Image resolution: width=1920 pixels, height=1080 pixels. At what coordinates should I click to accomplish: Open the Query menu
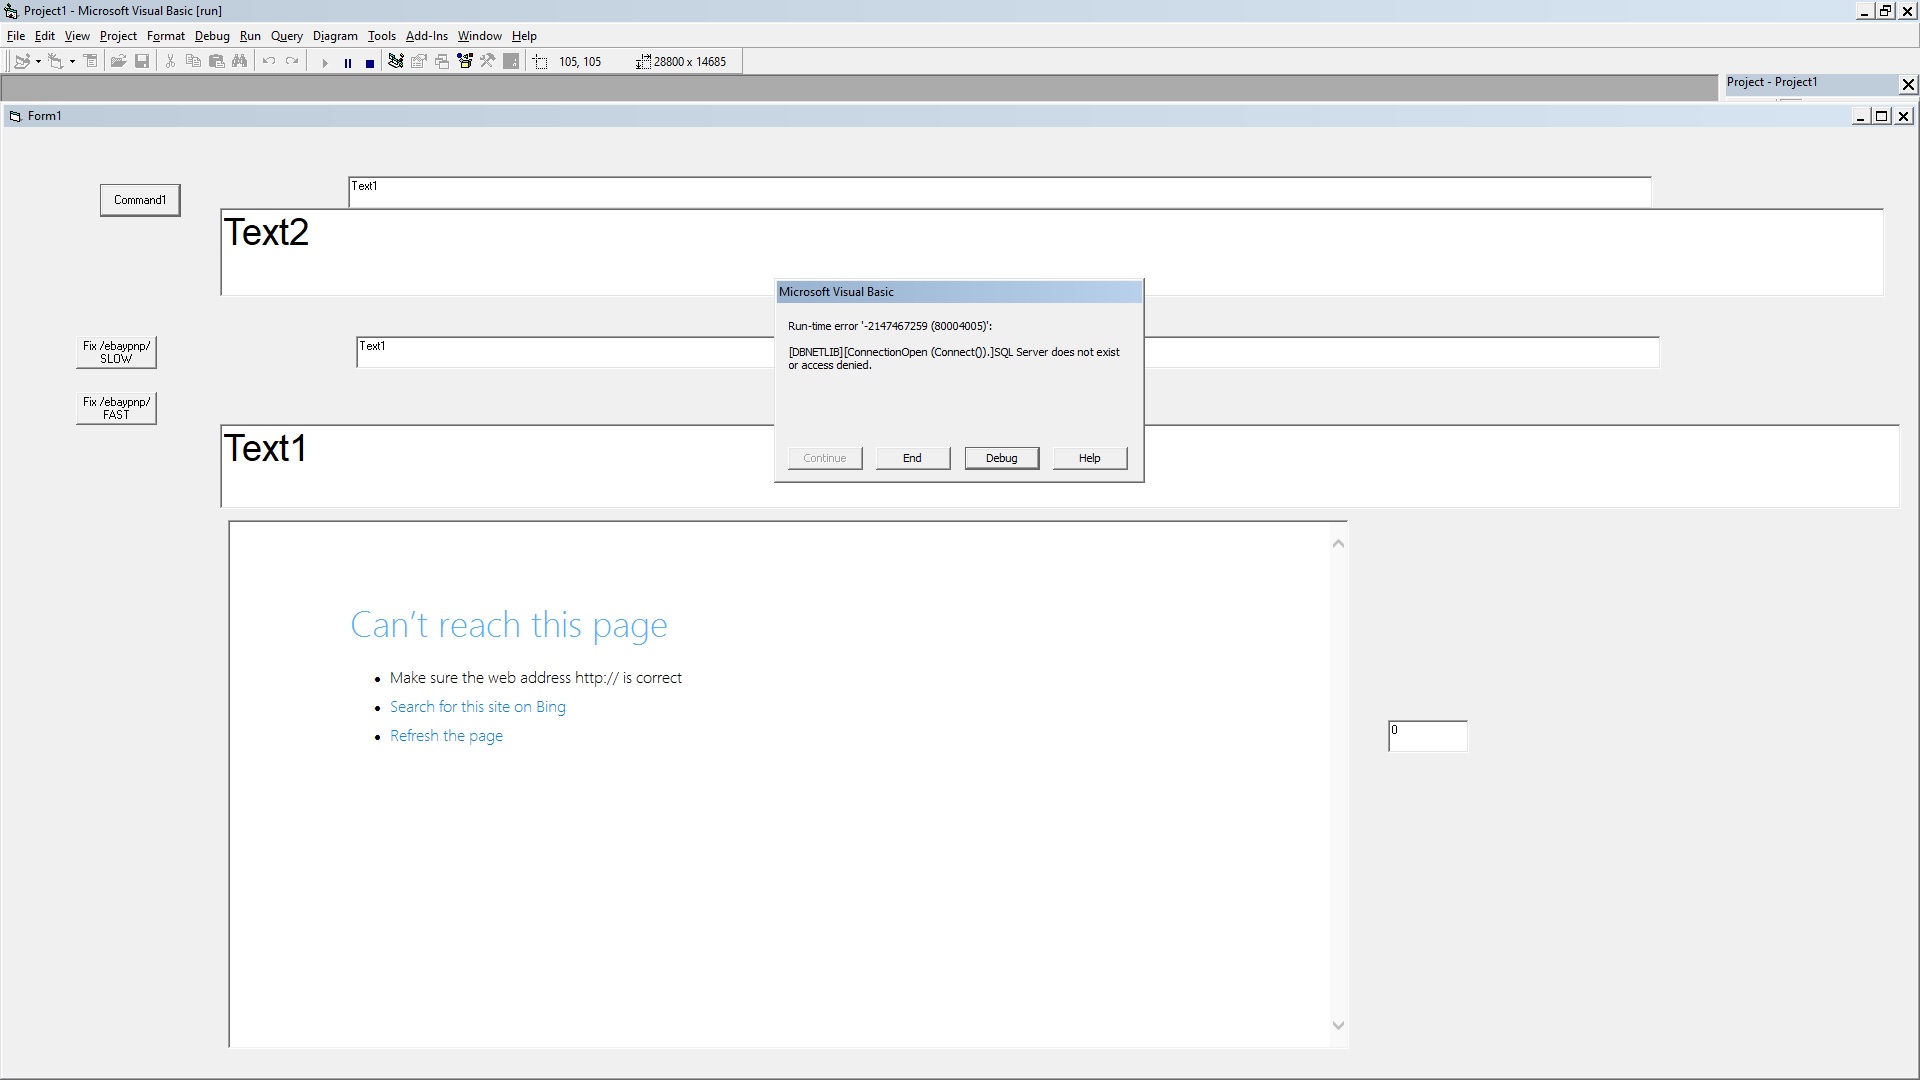coord(287,36)
